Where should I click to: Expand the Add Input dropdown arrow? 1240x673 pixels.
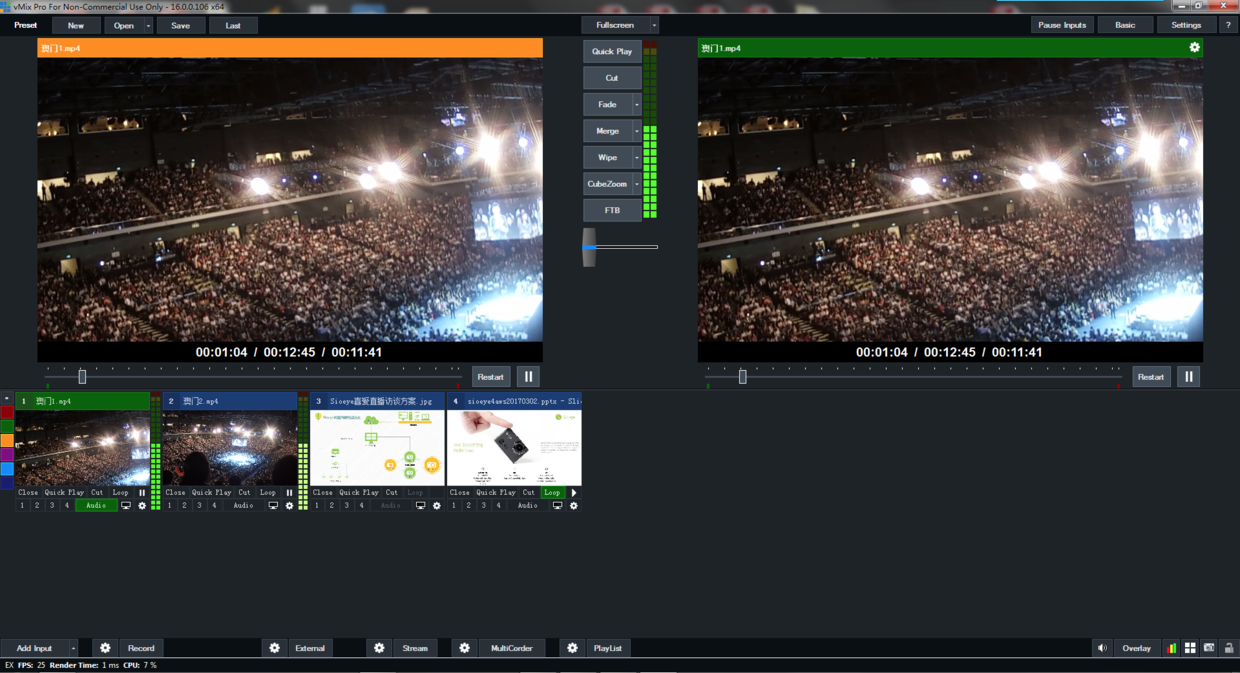(72, 648)
